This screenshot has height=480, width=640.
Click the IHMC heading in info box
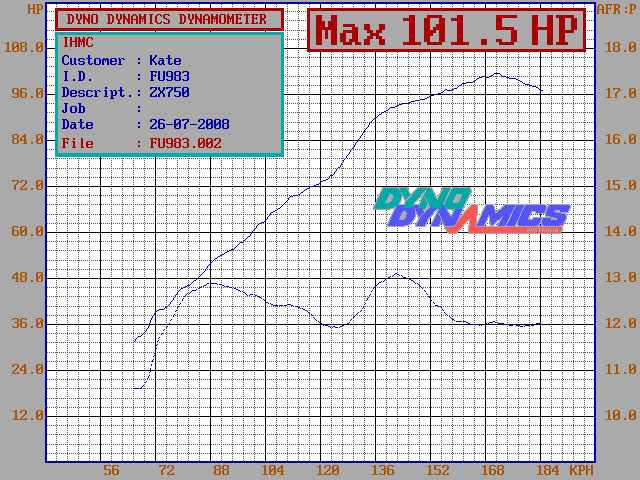[78, 42]
